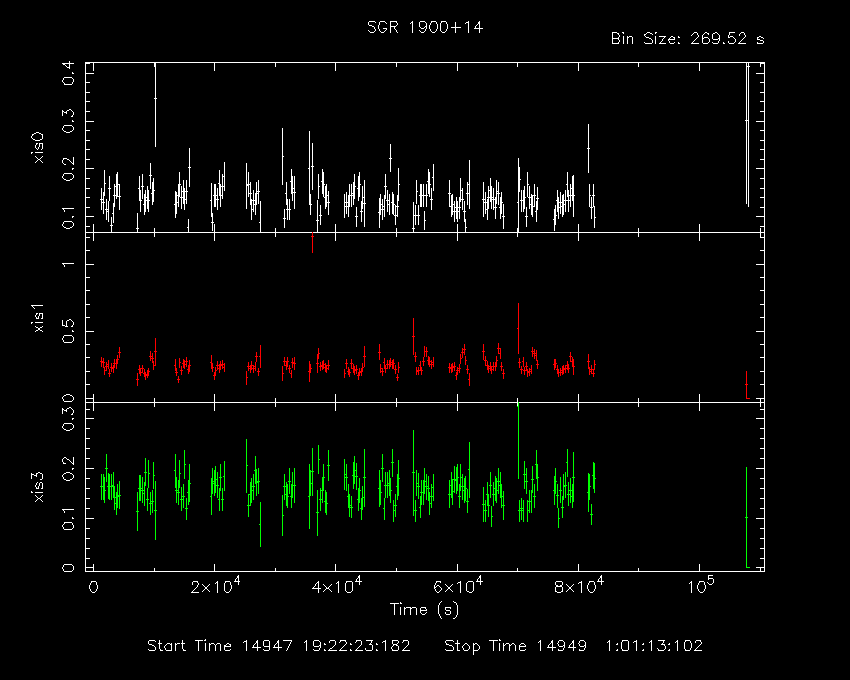
Task: Select the "Start Time 14947 19:22:23:182" text
Action: pyautogui.click(x=279, y=646)
